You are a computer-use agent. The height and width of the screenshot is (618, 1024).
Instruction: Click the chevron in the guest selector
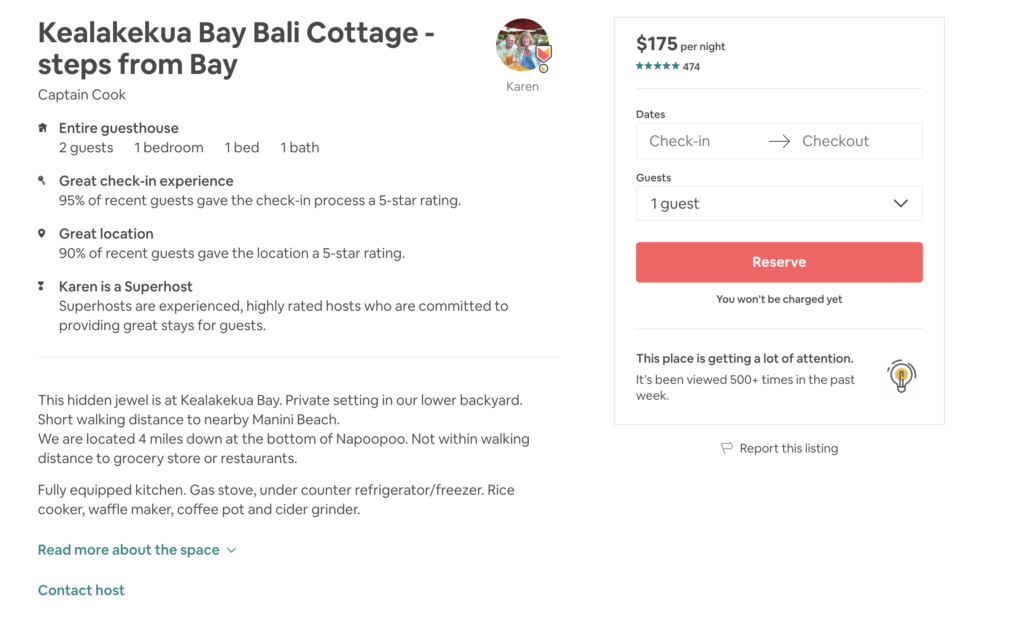coord(900,204)
